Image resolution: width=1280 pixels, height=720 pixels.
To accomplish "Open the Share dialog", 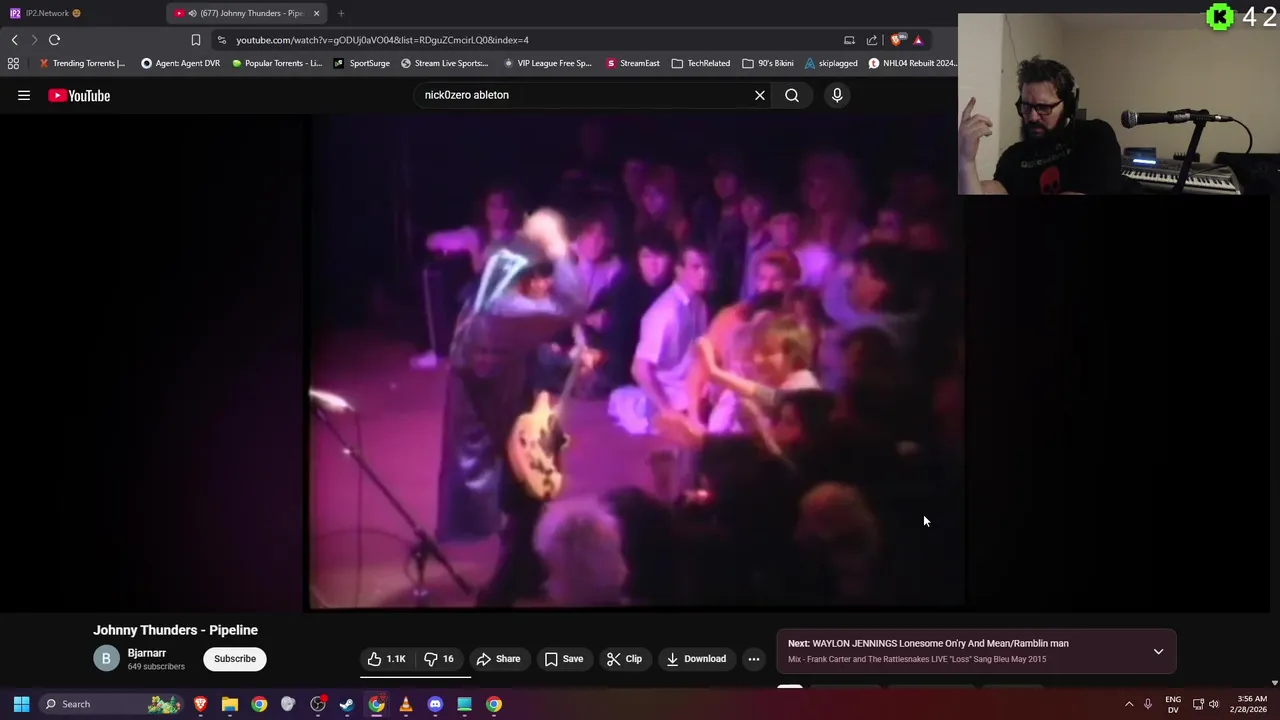I will (x=498, y=659).
